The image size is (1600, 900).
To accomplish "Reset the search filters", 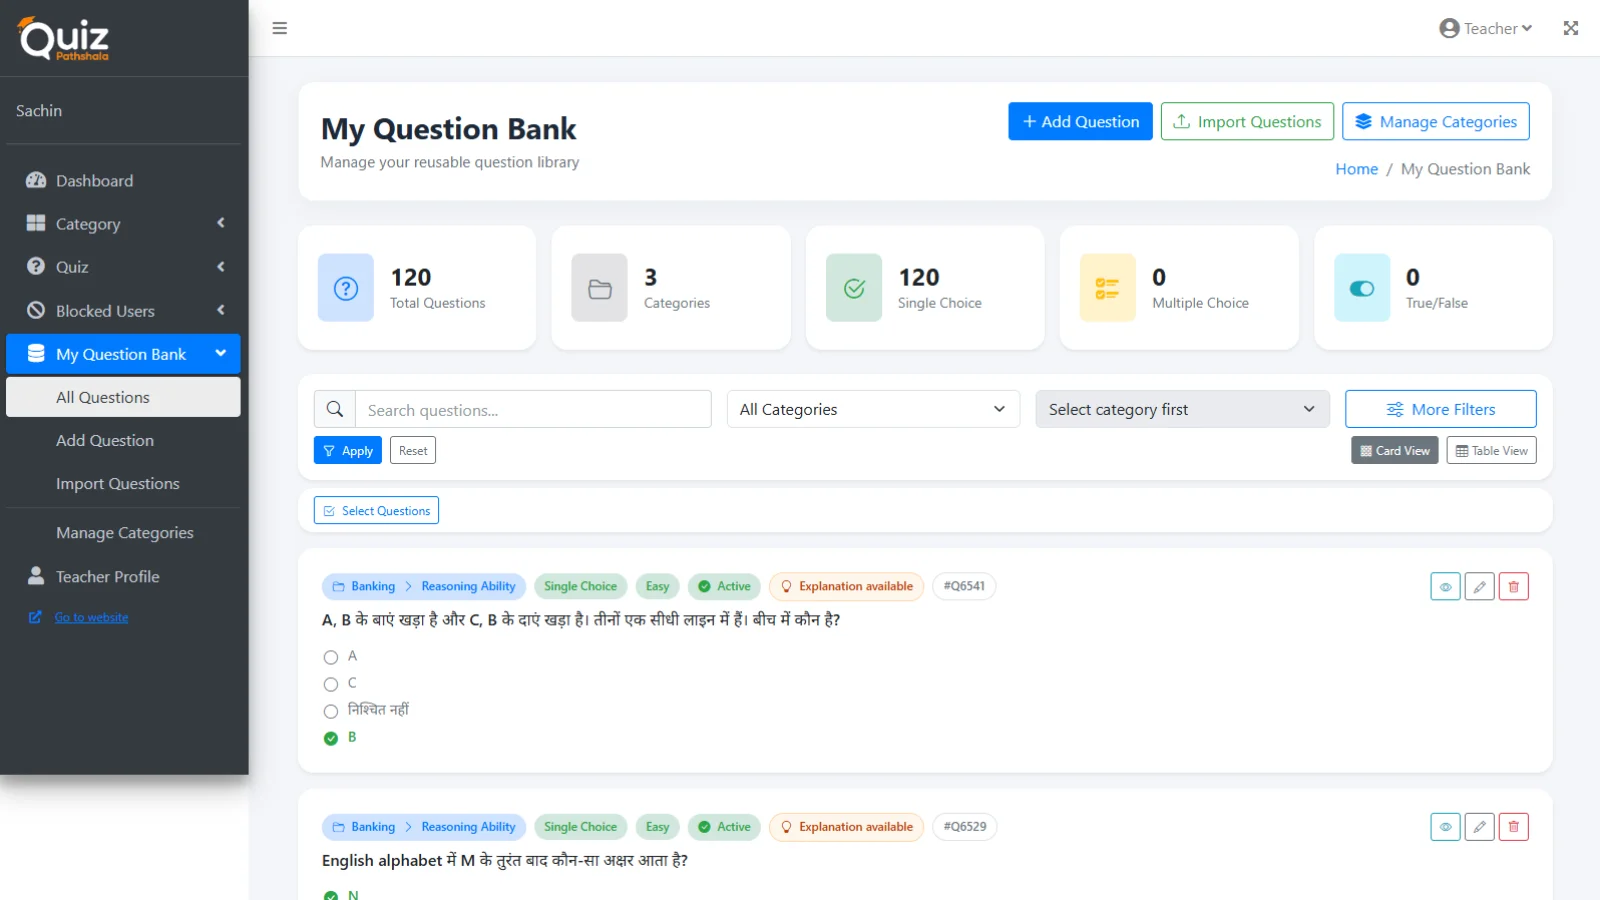I will pos(413,451).
